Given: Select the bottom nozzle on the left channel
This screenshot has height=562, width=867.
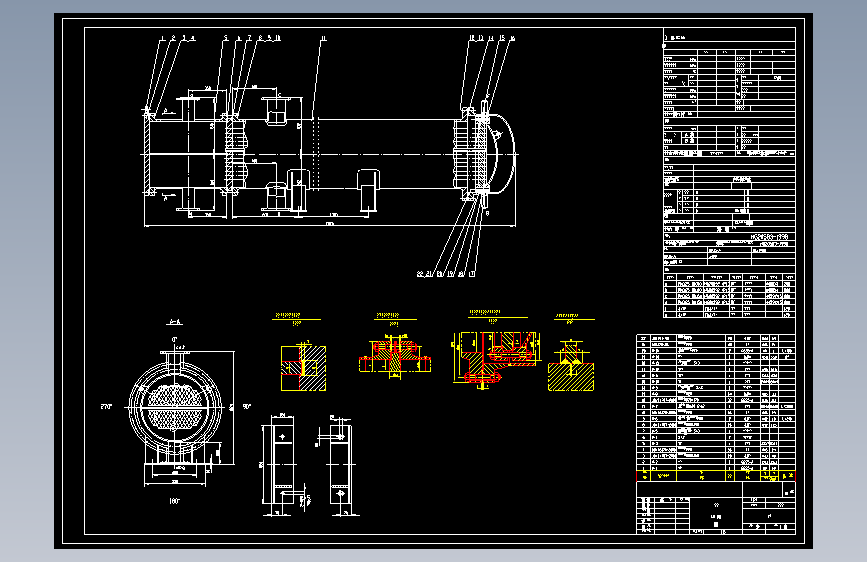Looking at the screenshot, I should coord(189,199).
